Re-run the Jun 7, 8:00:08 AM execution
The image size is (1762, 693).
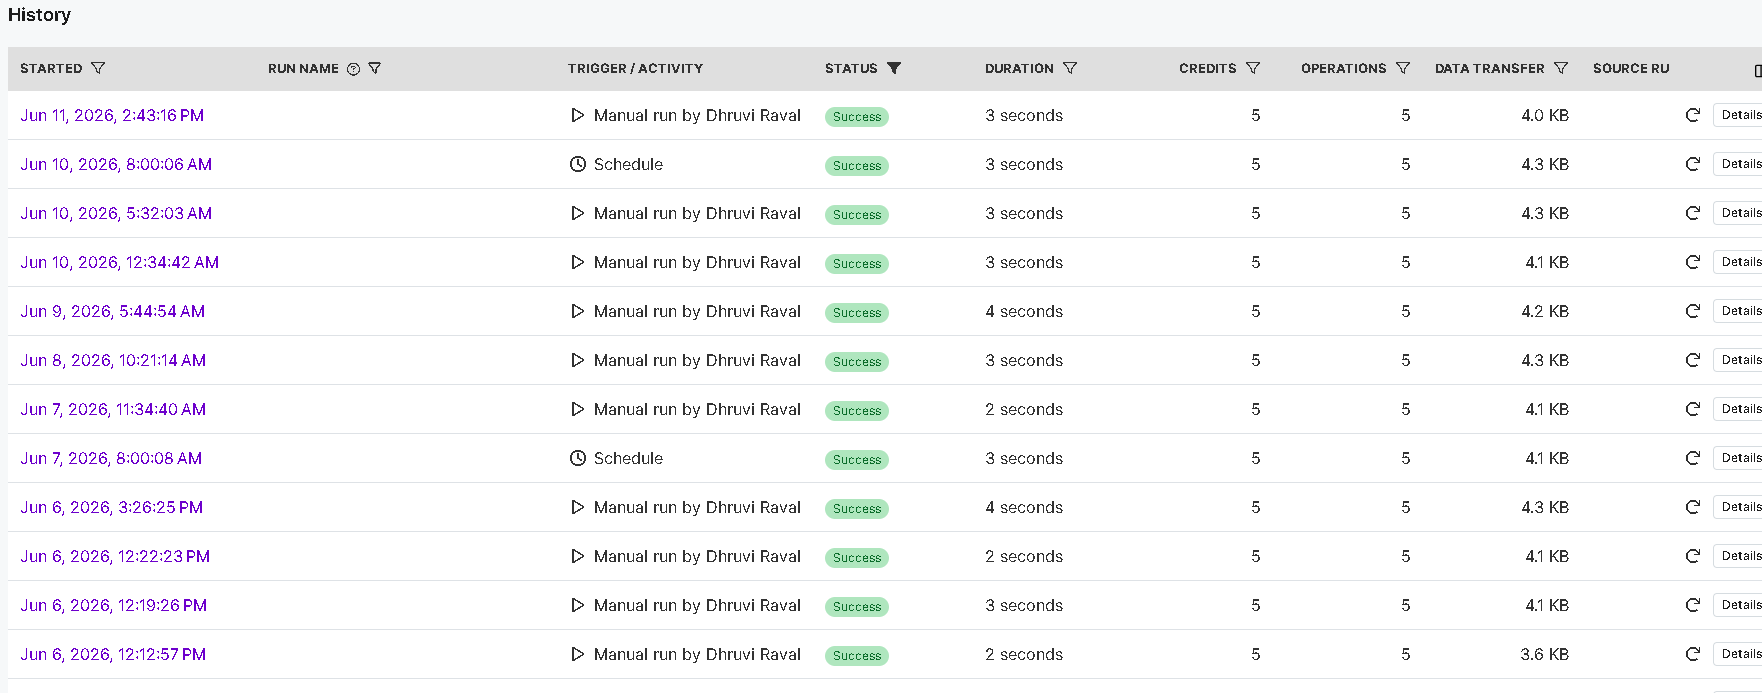1693,458
